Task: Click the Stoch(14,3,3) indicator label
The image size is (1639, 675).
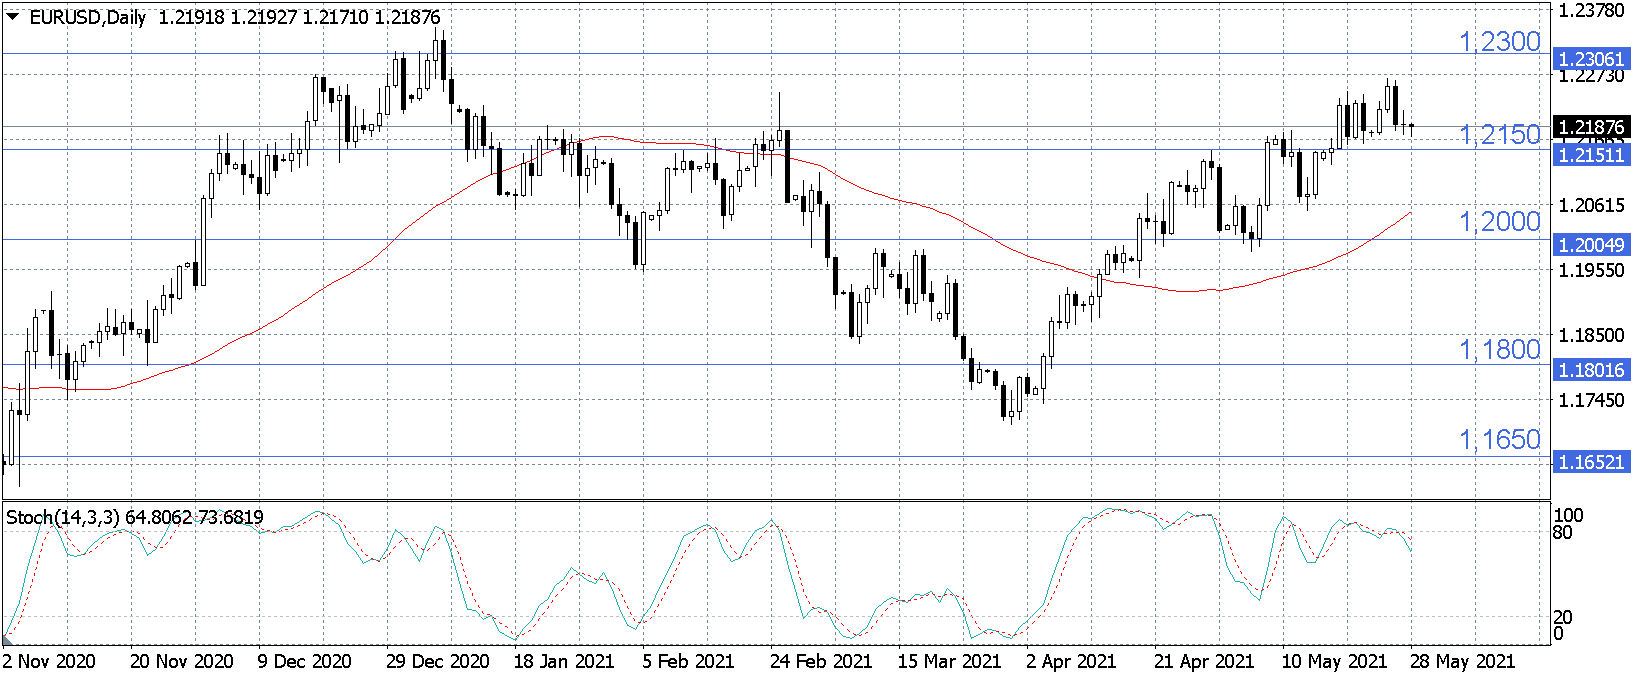Action: (x=63, y=517)
